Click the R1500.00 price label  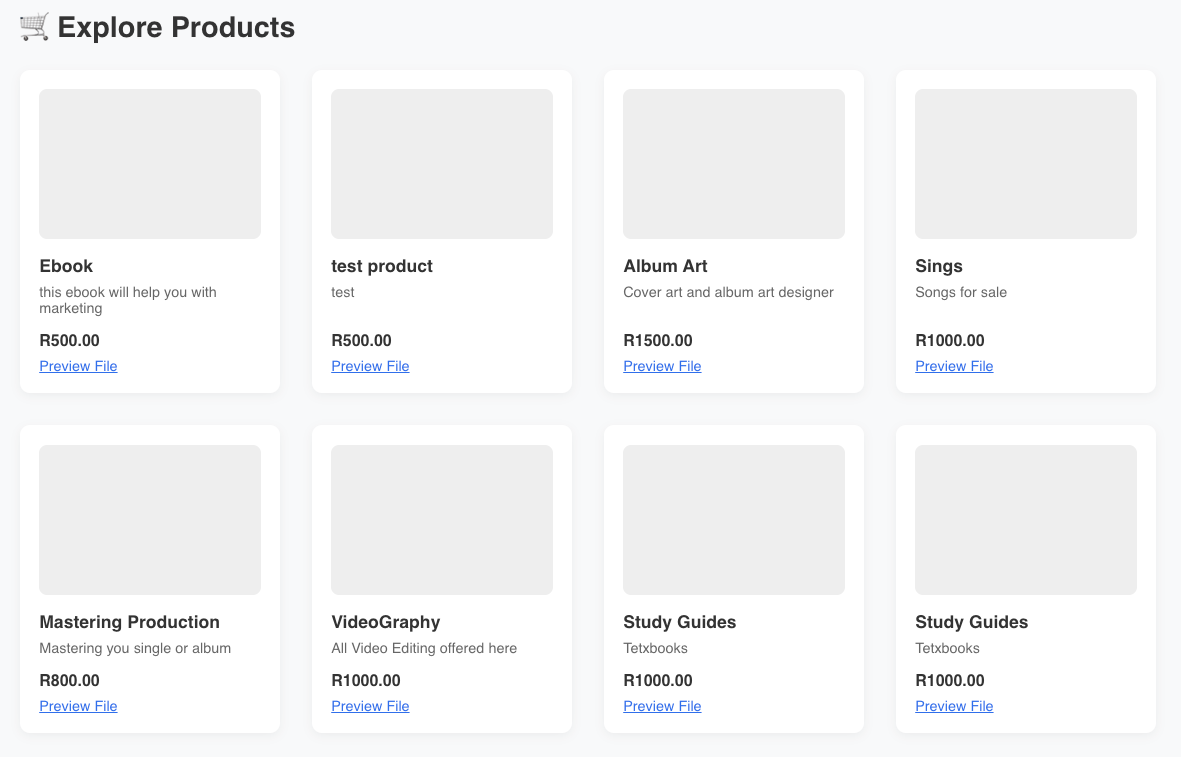click(x=658, y=340)
